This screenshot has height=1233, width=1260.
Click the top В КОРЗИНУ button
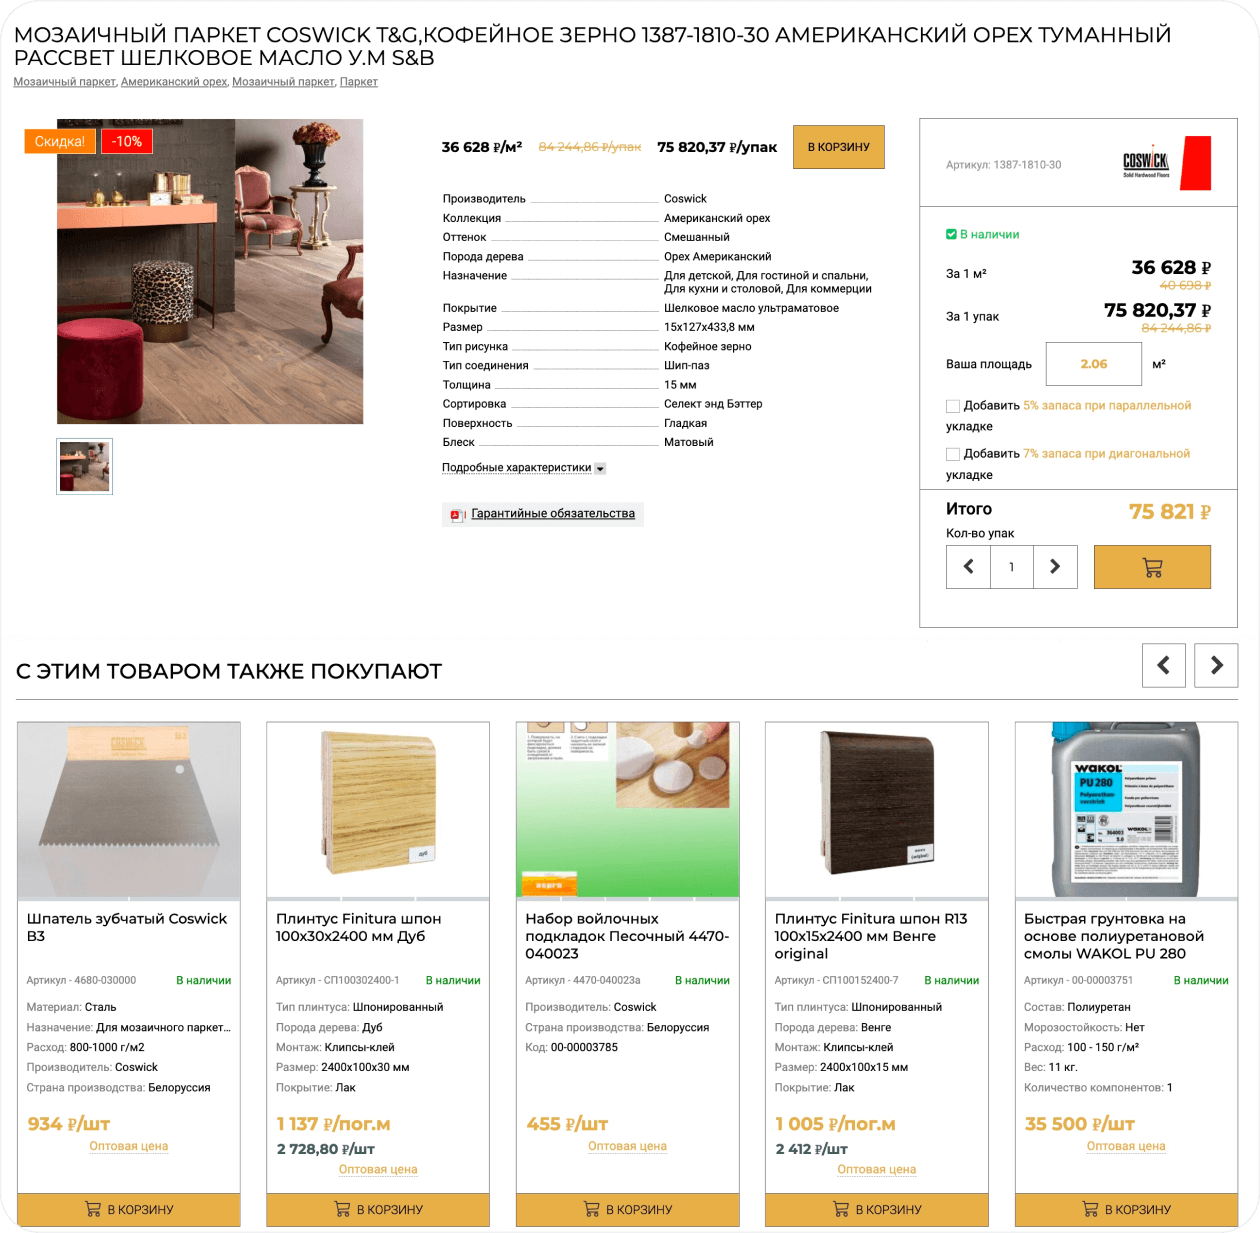point(839,147)
